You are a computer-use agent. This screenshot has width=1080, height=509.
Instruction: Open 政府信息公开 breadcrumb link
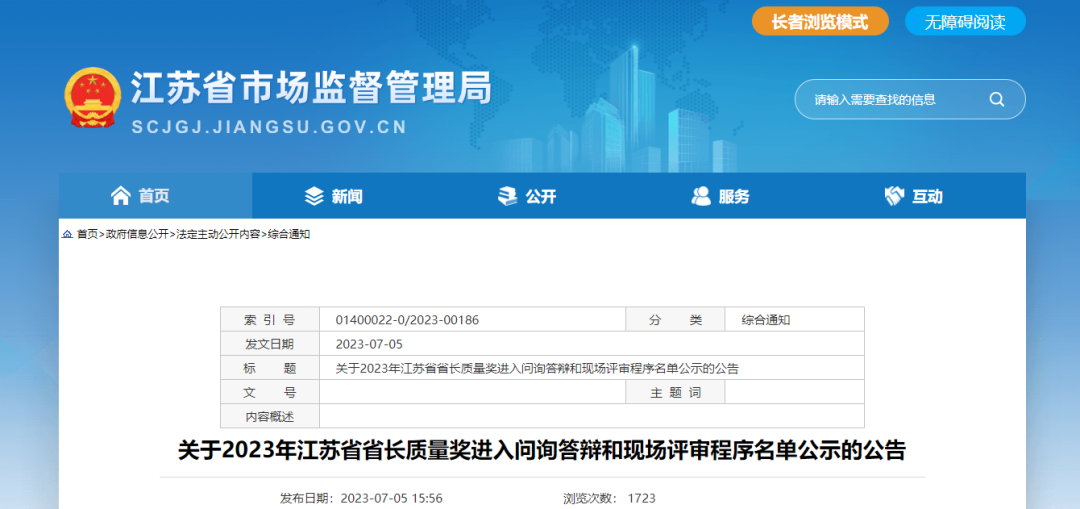tap(137, 234)
